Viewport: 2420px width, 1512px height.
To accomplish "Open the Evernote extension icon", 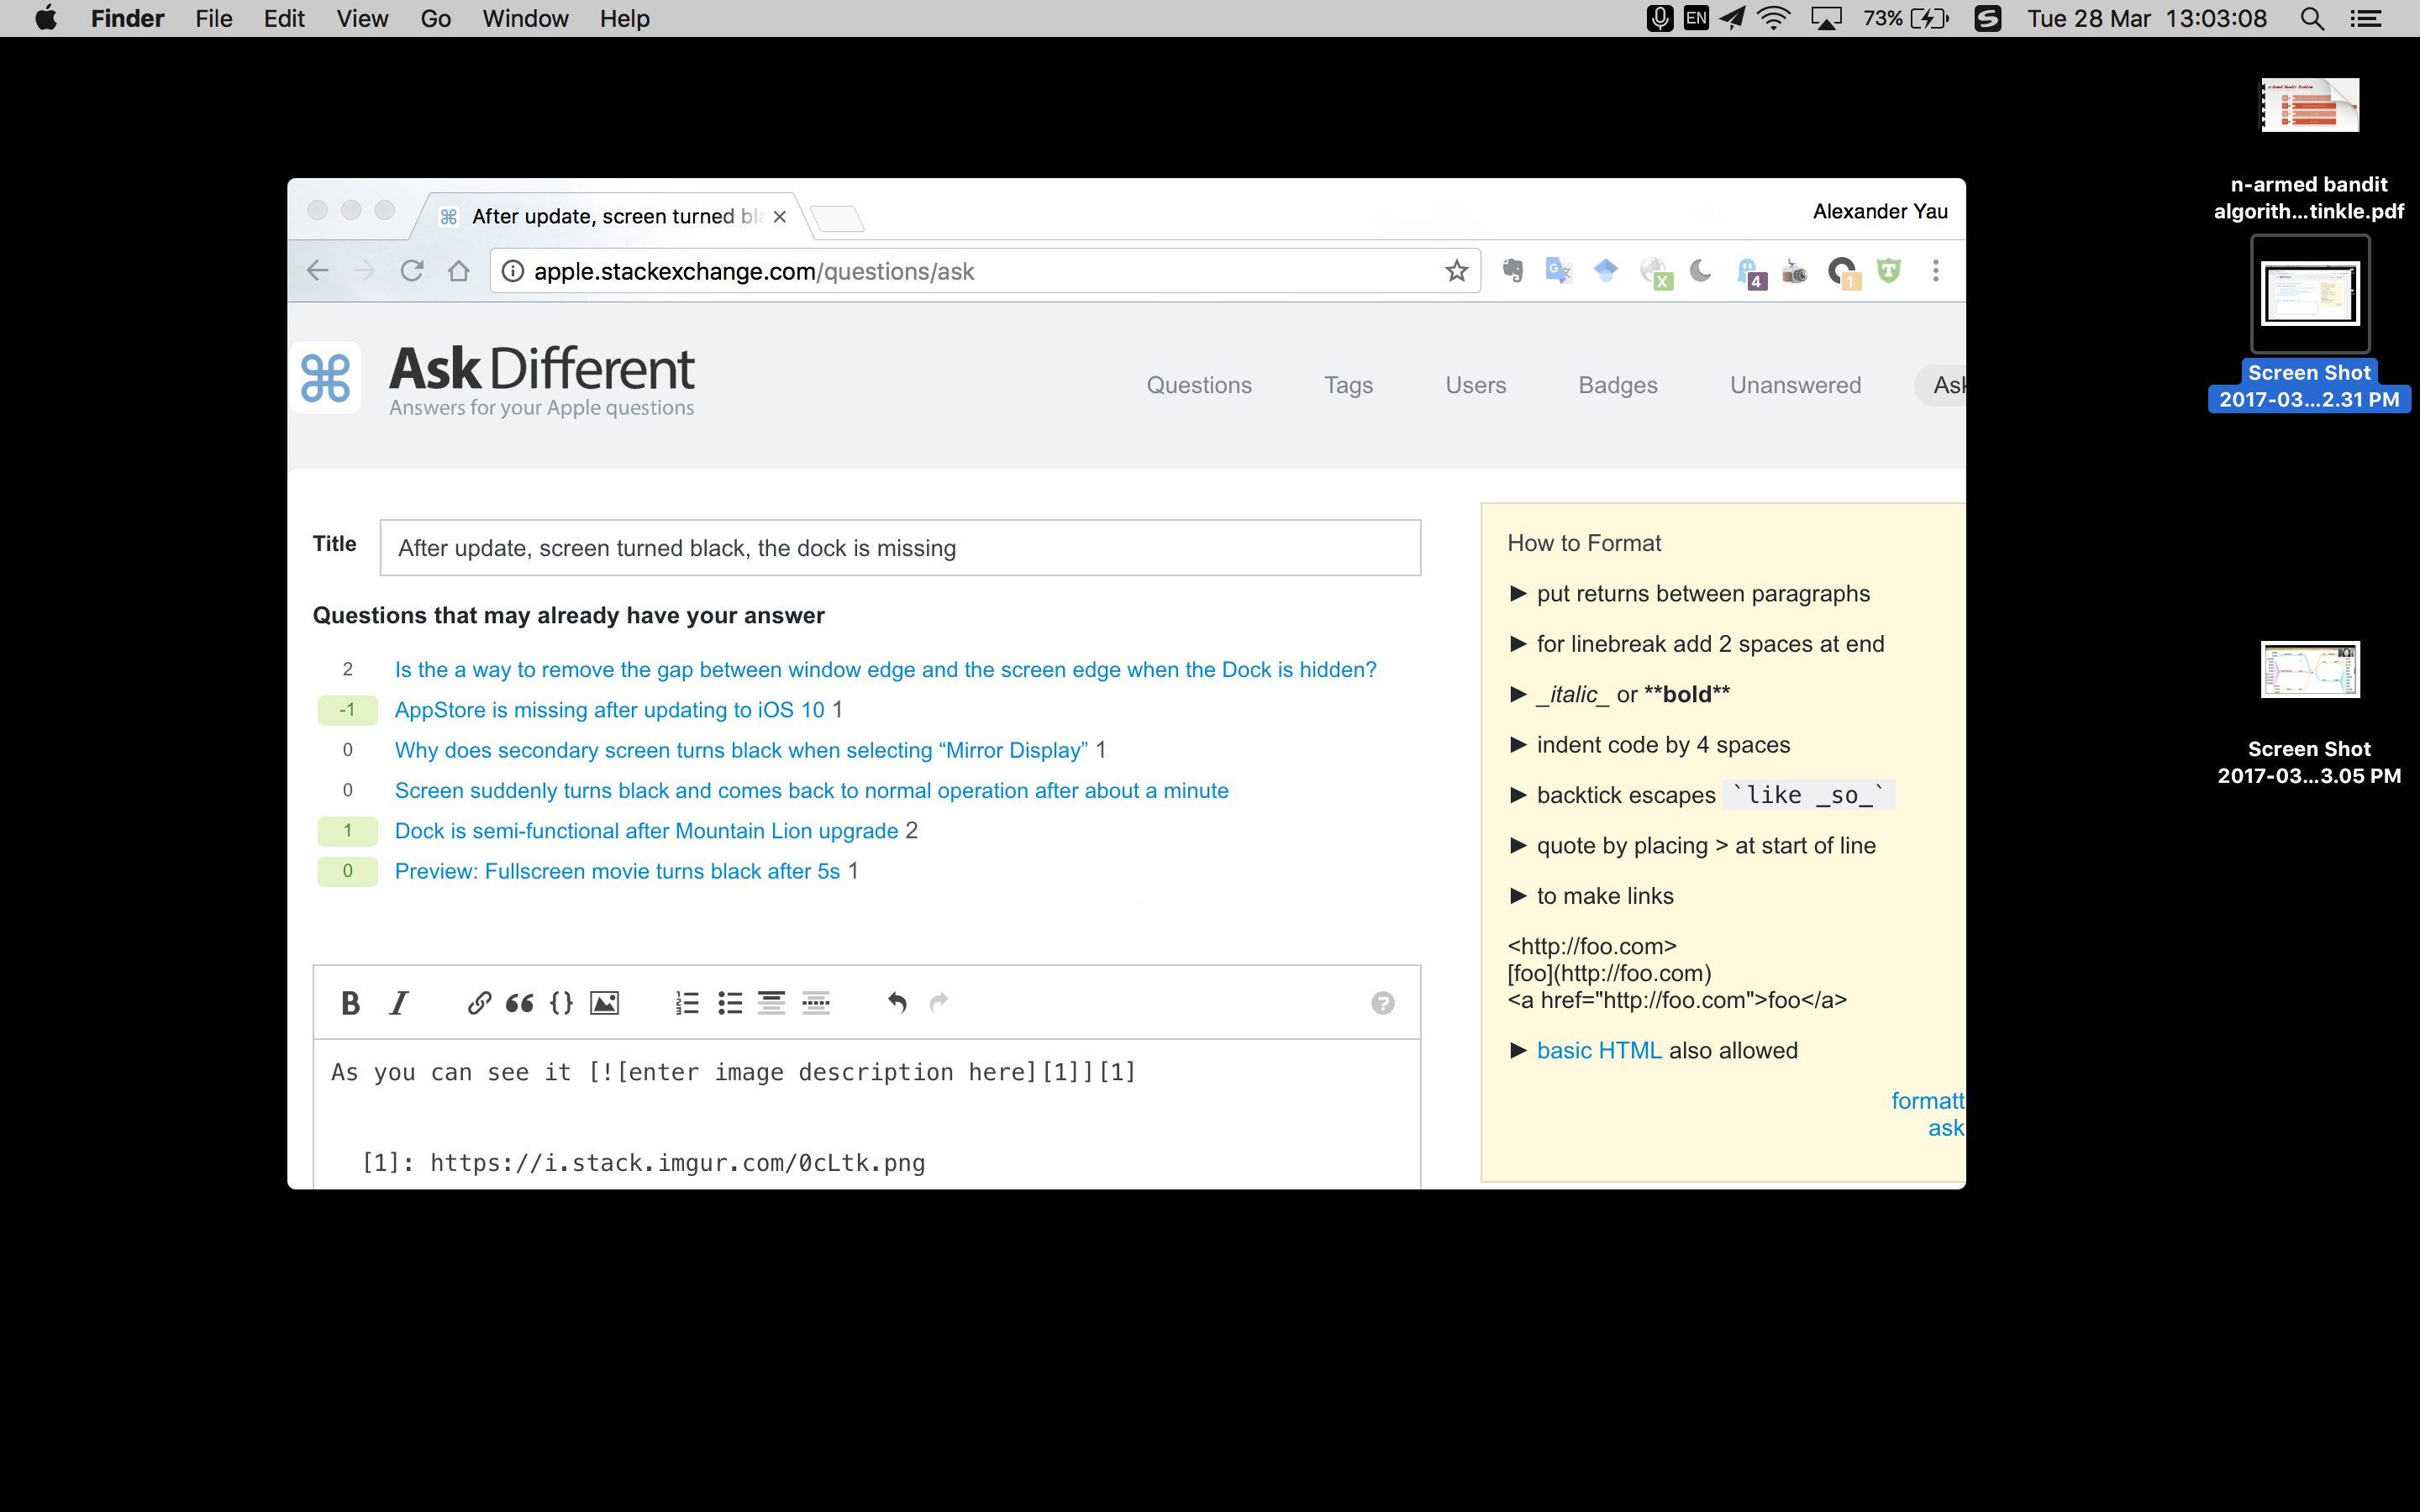I will click(1513, 271).
